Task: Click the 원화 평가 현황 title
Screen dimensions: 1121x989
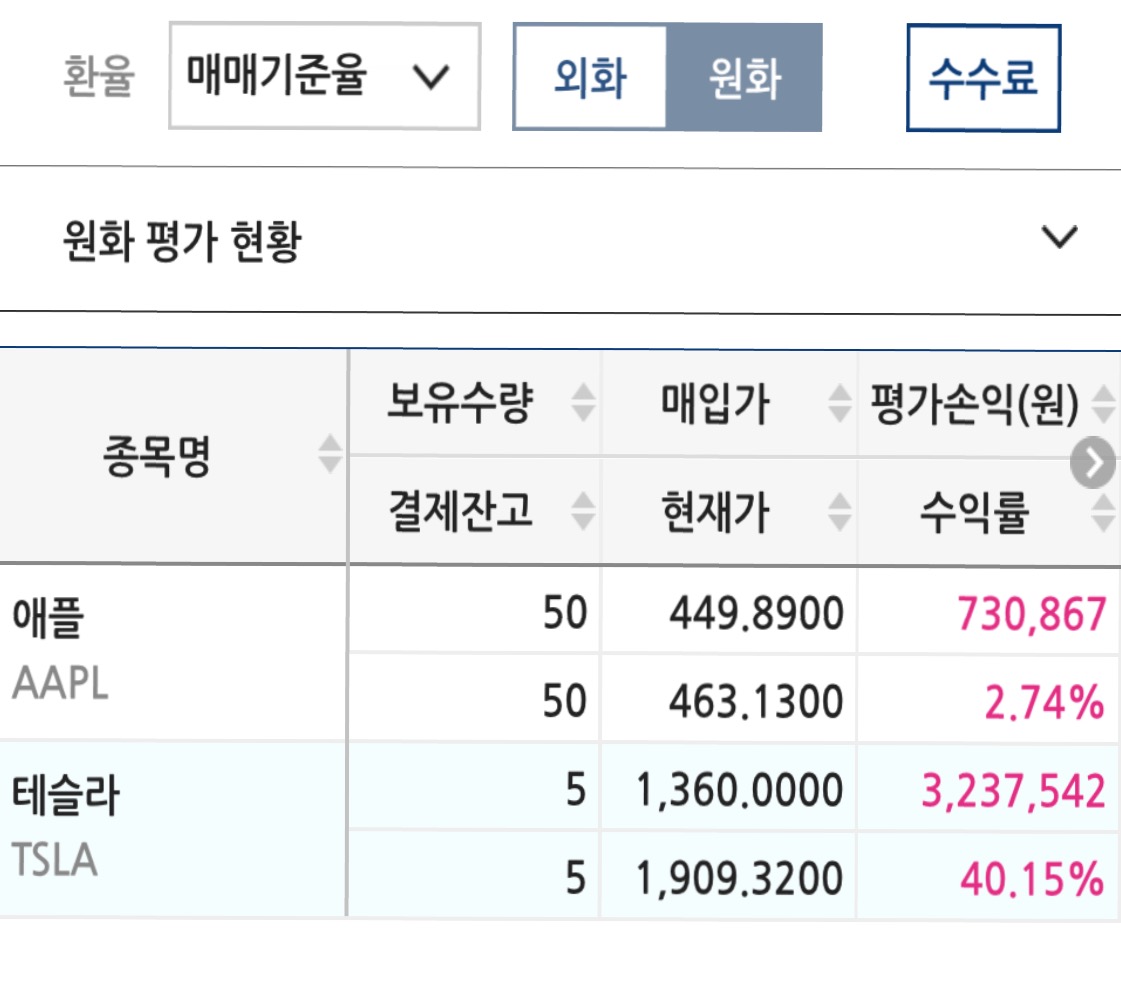Action: point(182,241)
